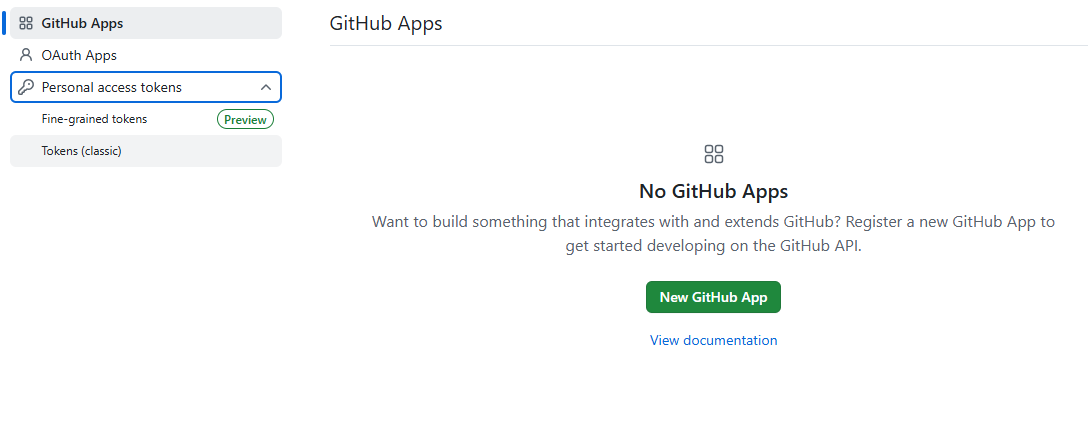Click the GitHub Apps grid icon in sidebar
Image resolution: width=1088 pixels, height=432 pixels.
pos(26,23)
